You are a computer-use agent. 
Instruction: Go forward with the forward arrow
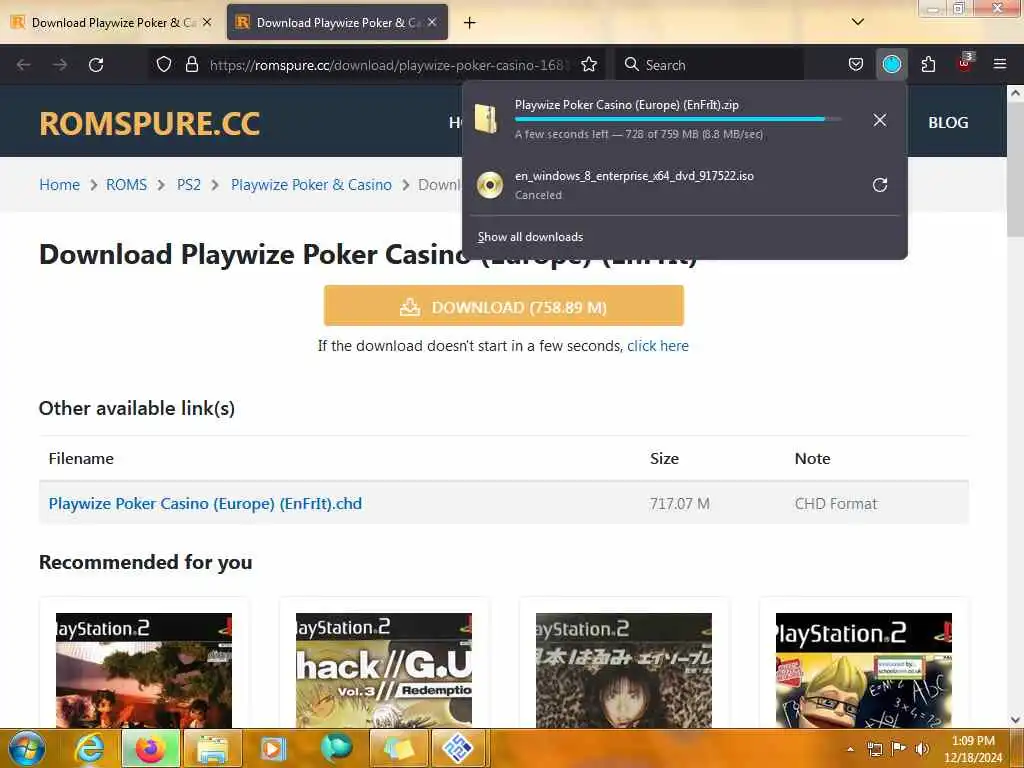click(x=60, y=65)
